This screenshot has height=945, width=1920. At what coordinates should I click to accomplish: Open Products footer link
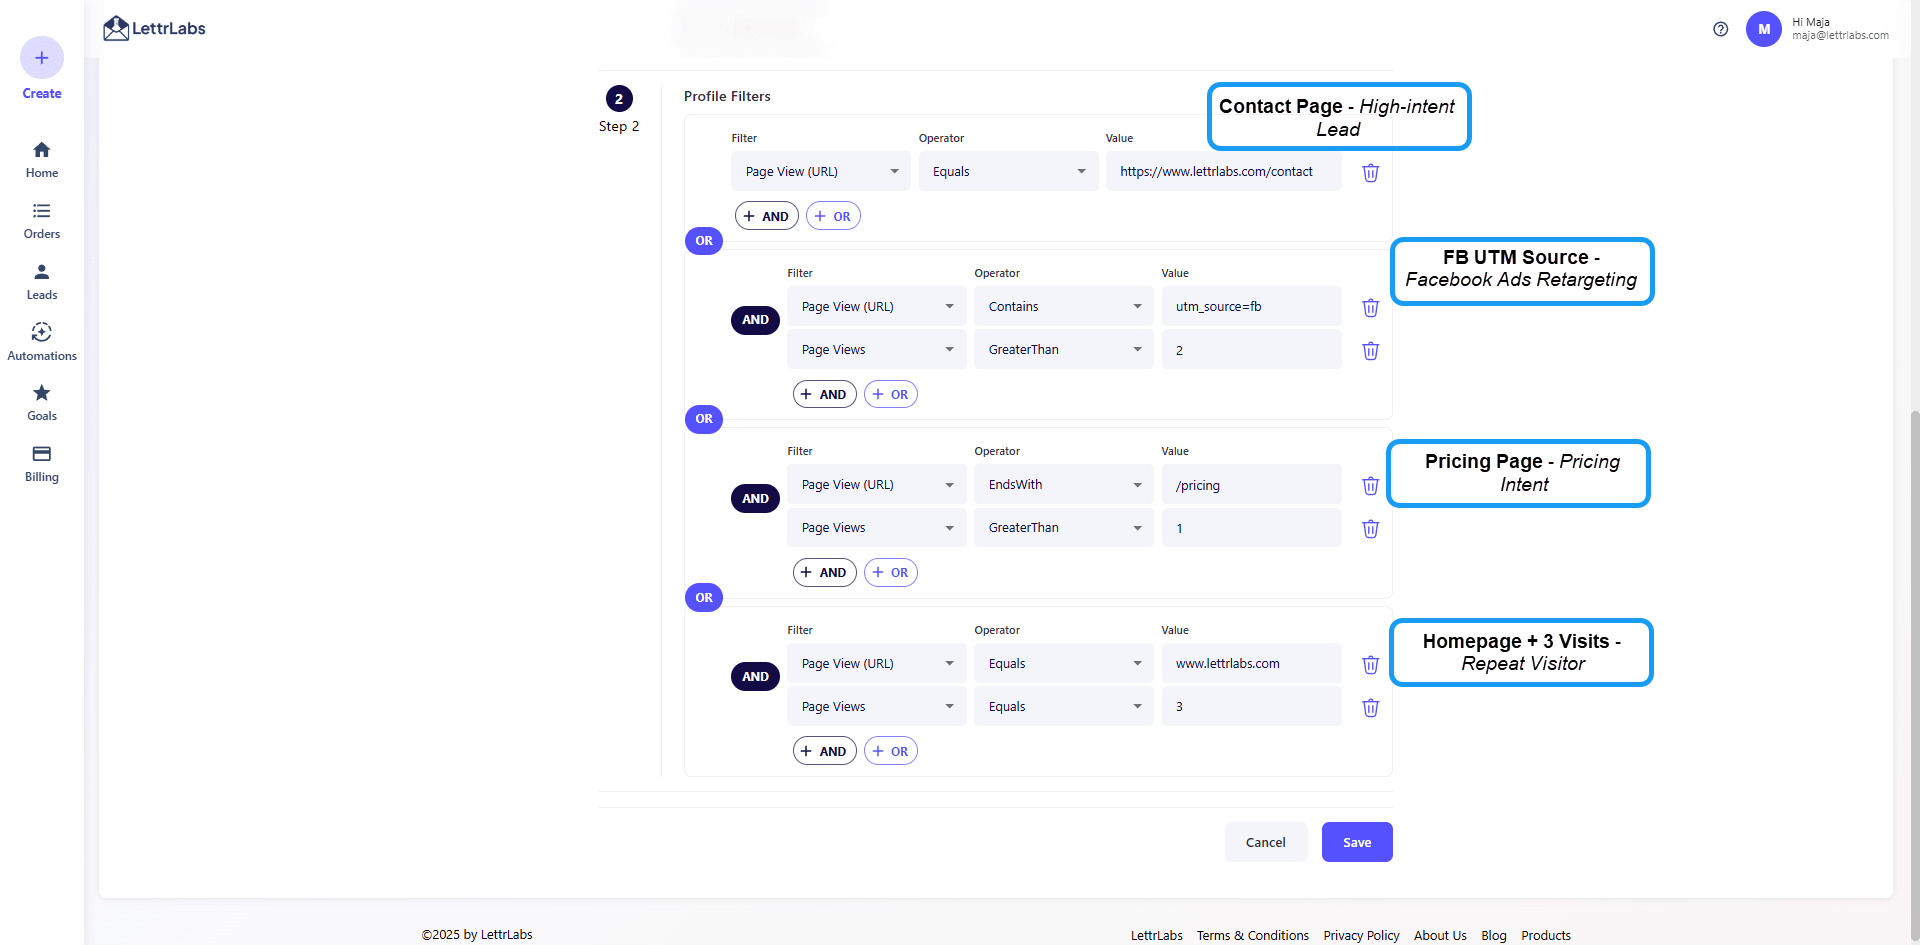1546,935
